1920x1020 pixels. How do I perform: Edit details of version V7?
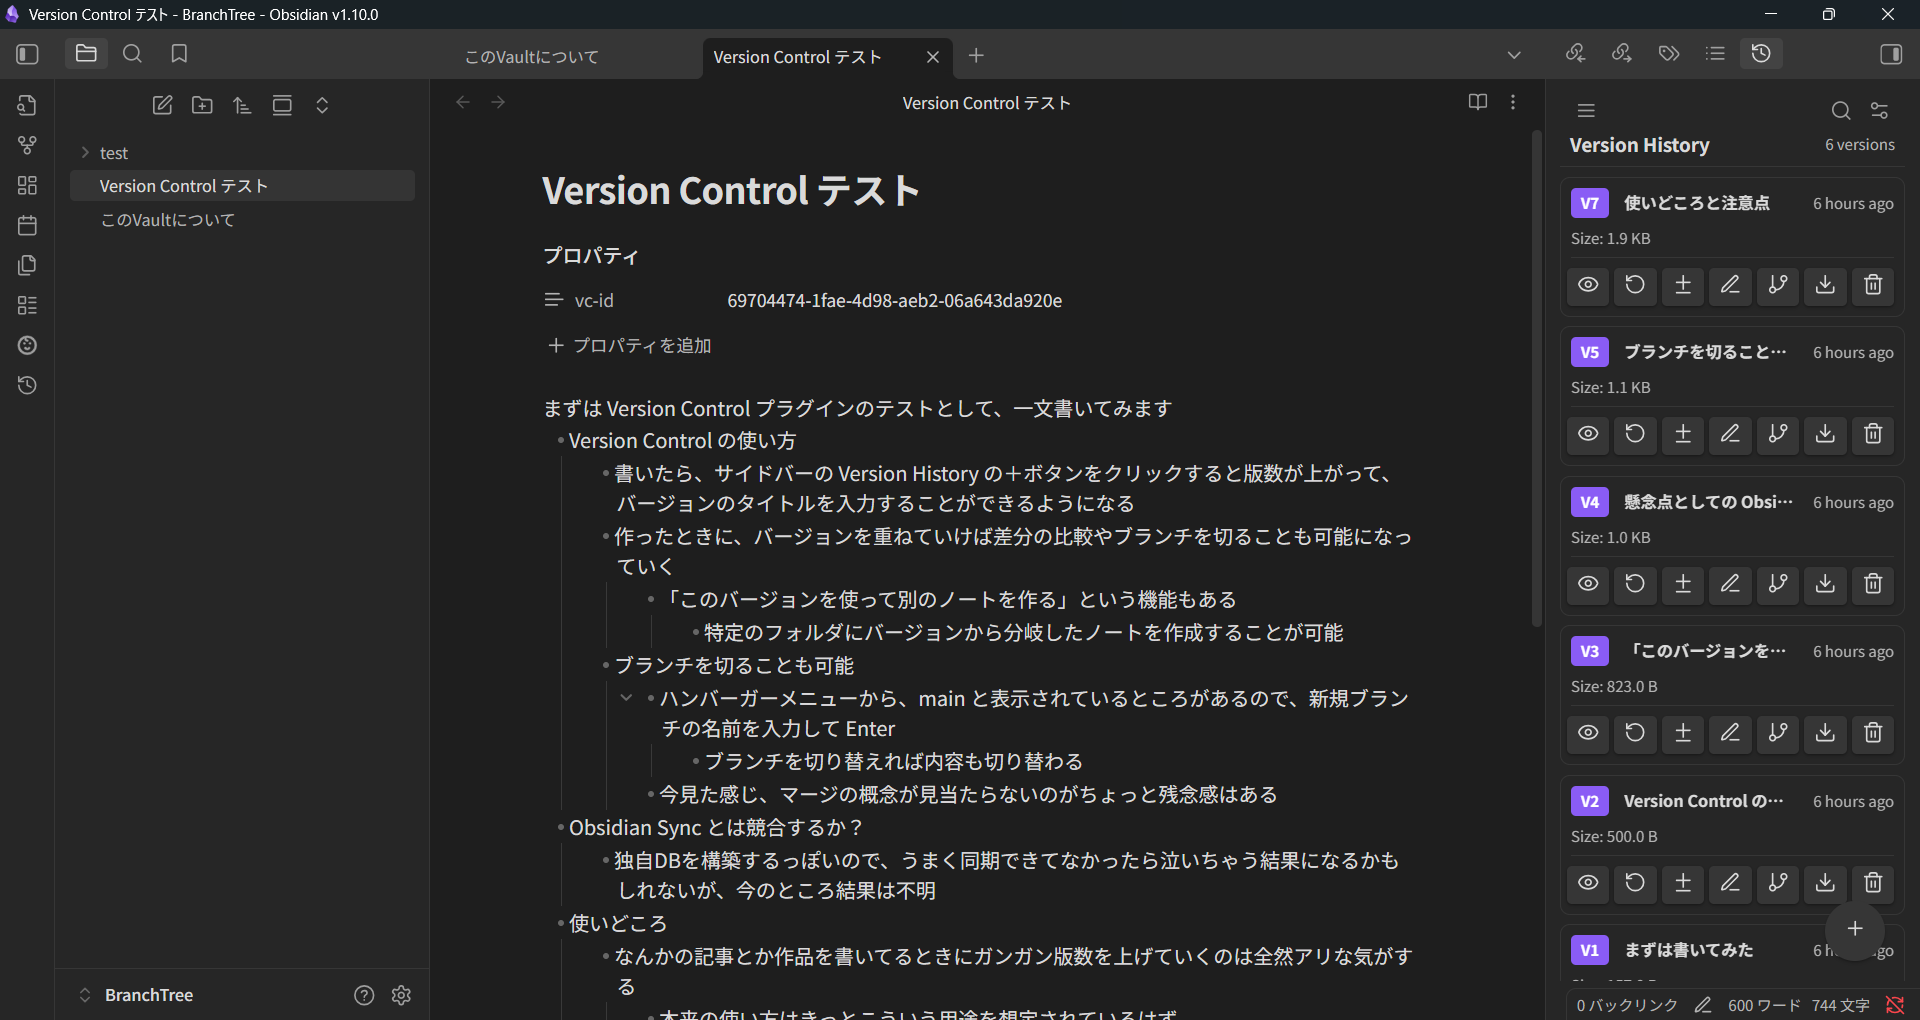(1730, 285)
